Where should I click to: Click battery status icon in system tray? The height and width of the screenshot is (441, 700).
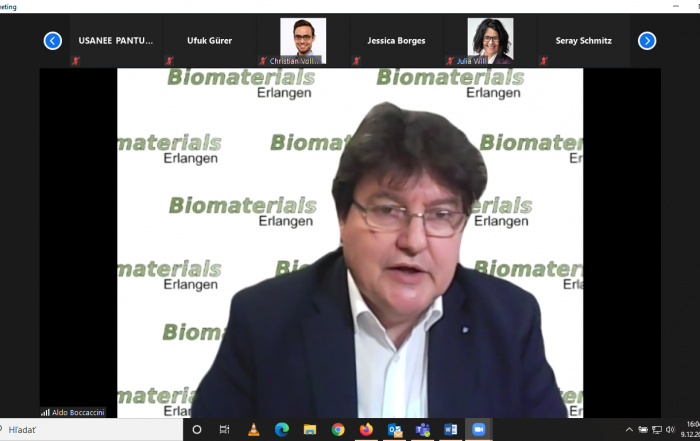[x=643, y=430]
